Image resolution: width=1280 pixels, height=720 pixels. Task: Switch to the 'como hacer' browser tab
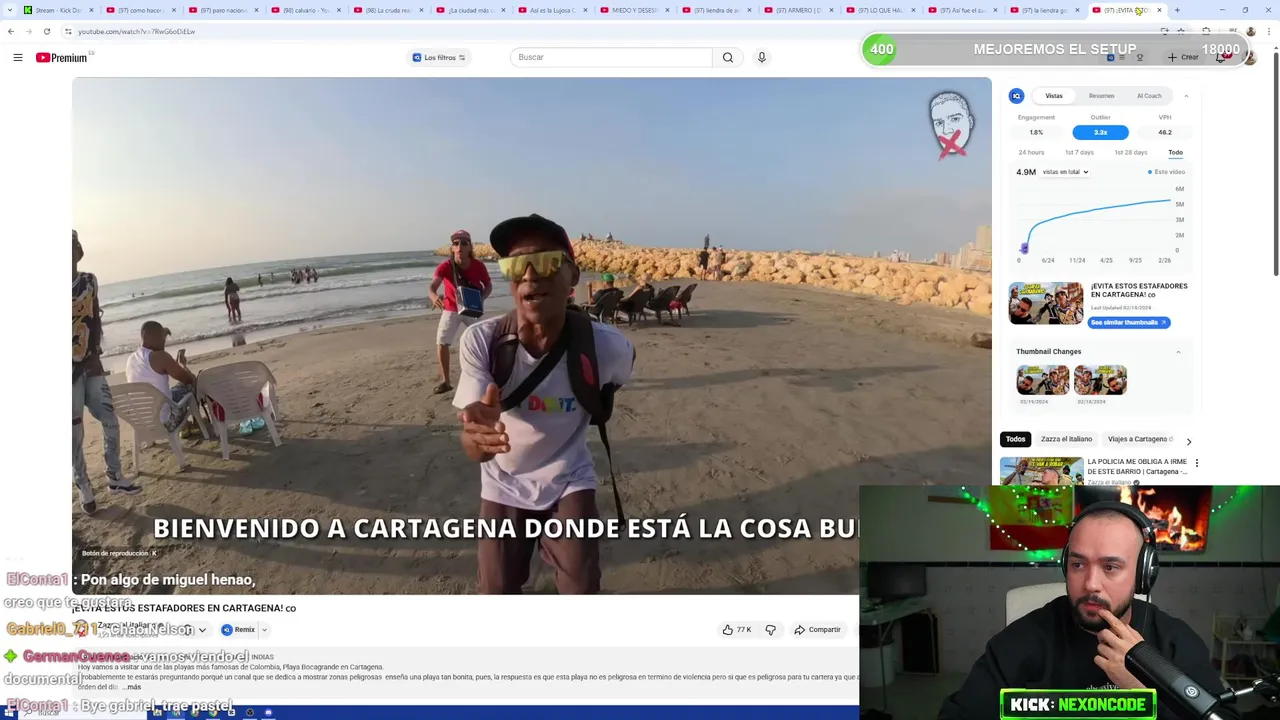point(140,10)
